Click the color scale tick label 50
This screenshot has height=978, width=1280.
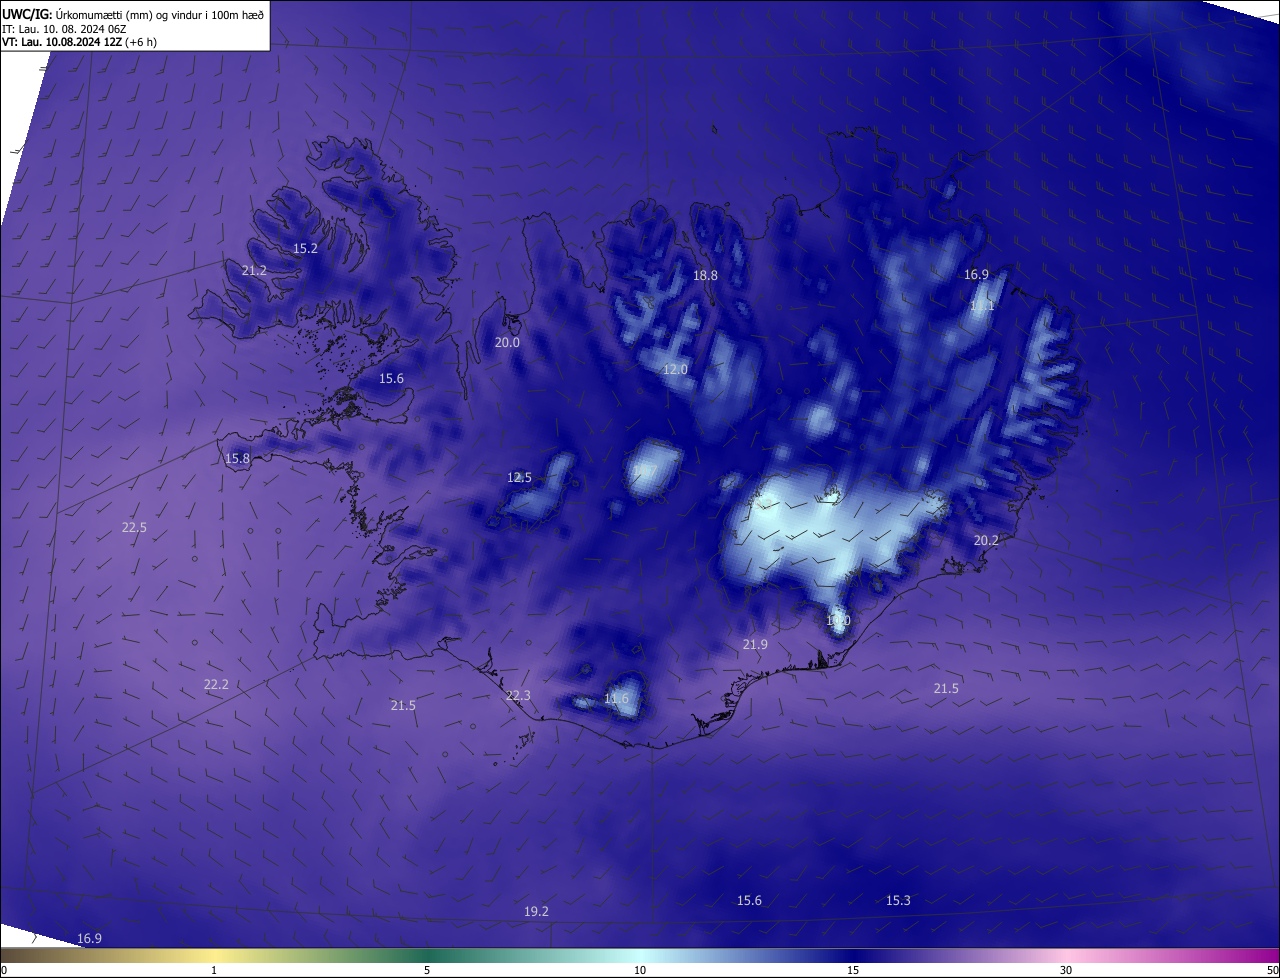pos(1272,970)
